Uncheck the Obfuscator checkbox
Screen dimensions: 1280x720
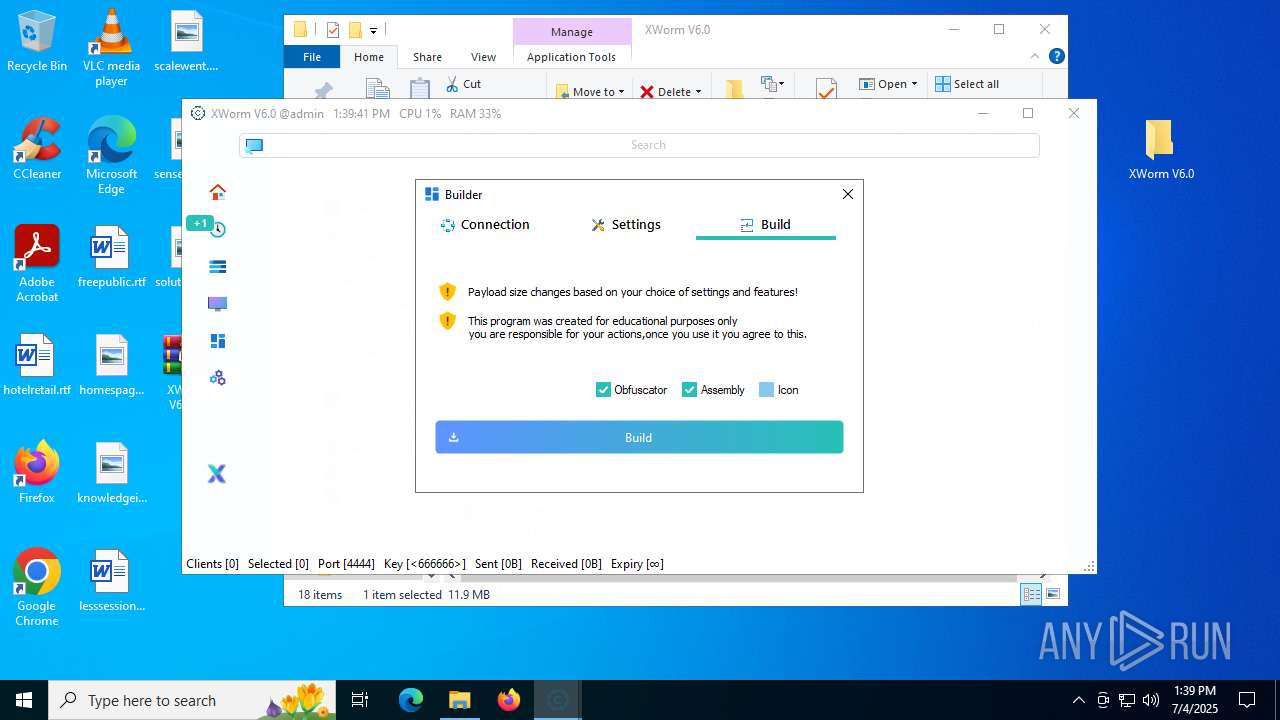(603, 390)
